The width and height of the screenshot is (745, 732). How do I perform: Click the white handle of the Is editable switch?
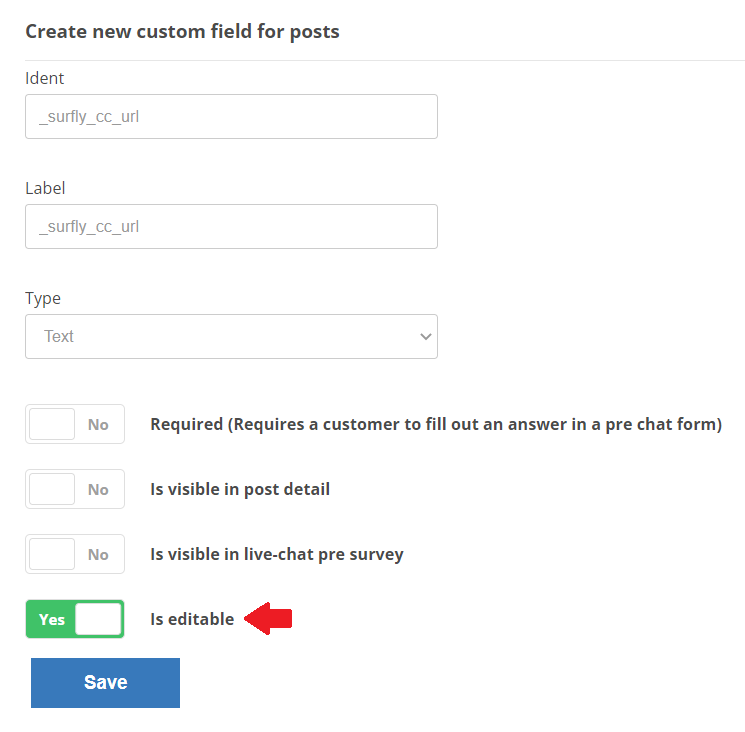[x=98, y=619]
